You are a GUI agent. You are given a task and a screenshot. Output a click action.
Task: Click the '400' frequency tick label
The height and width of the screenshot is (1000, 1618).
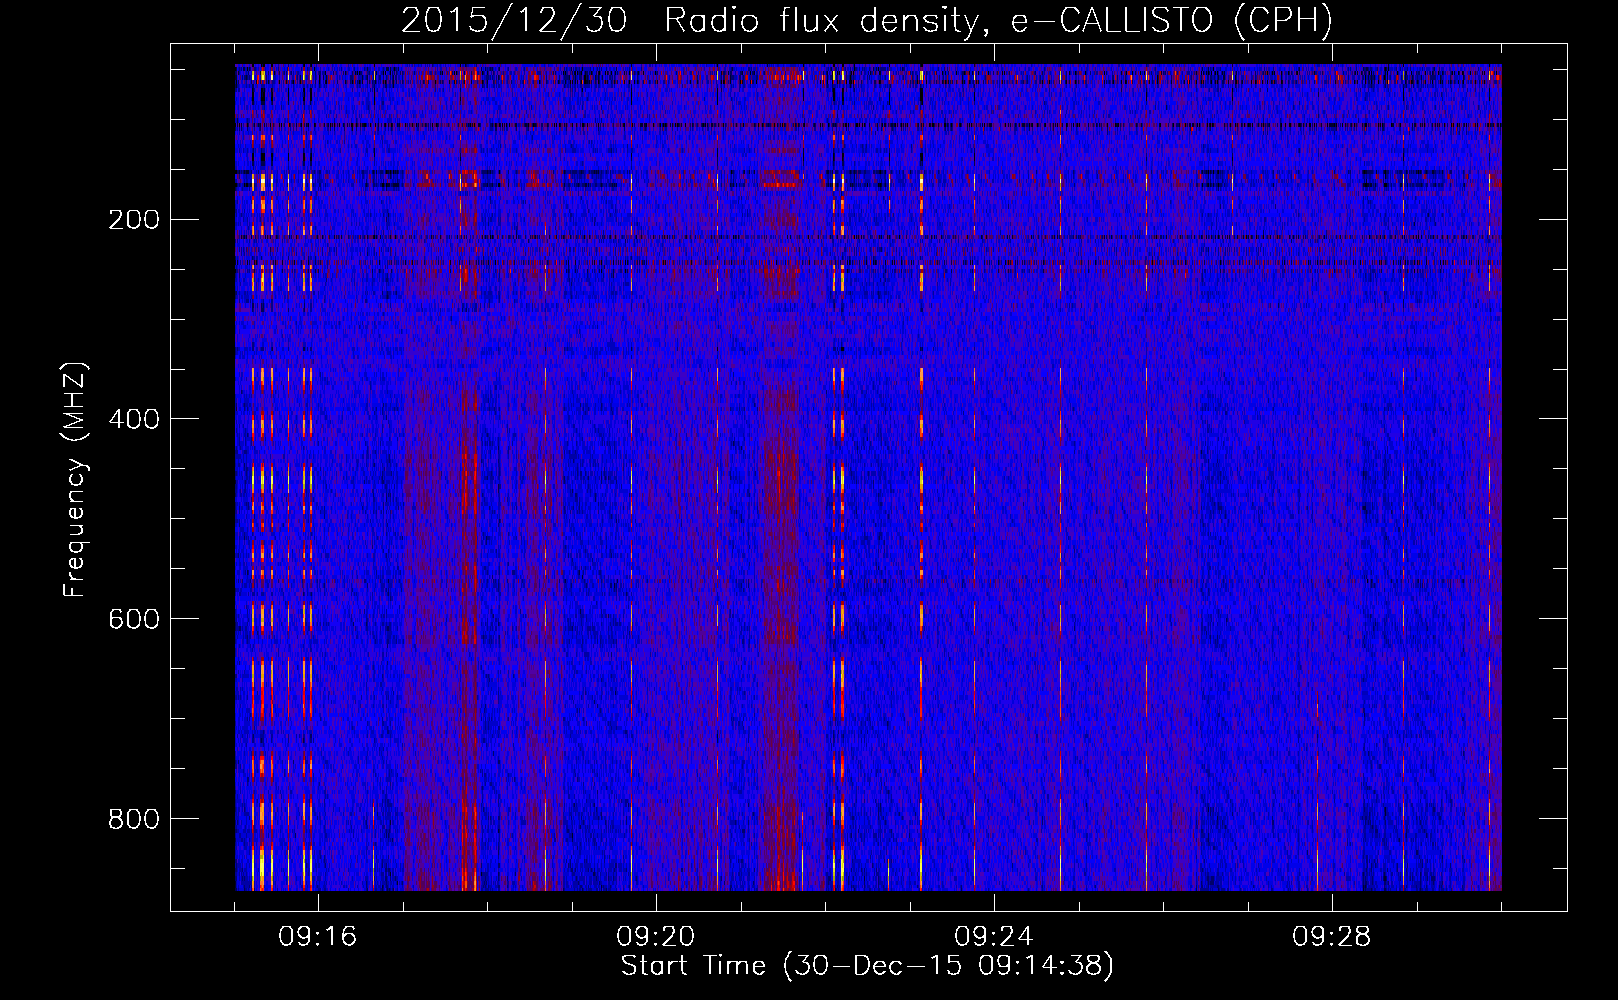pyautogui.click(x=134, y=419)
